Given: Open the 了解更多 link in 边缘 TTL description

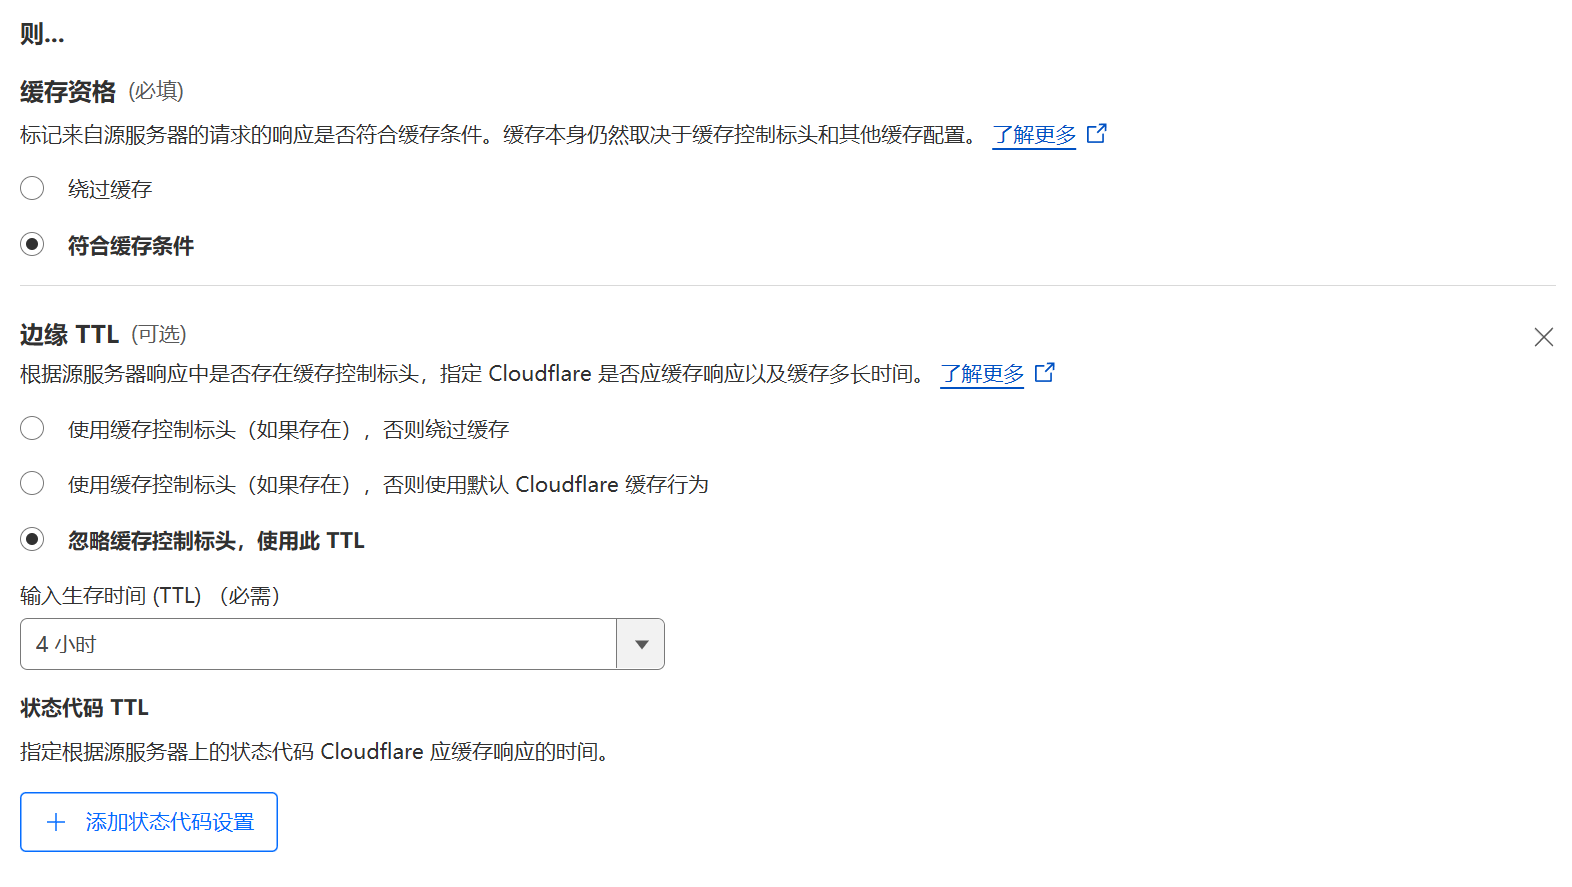Looking at the screenshot, I should [981, 372].
